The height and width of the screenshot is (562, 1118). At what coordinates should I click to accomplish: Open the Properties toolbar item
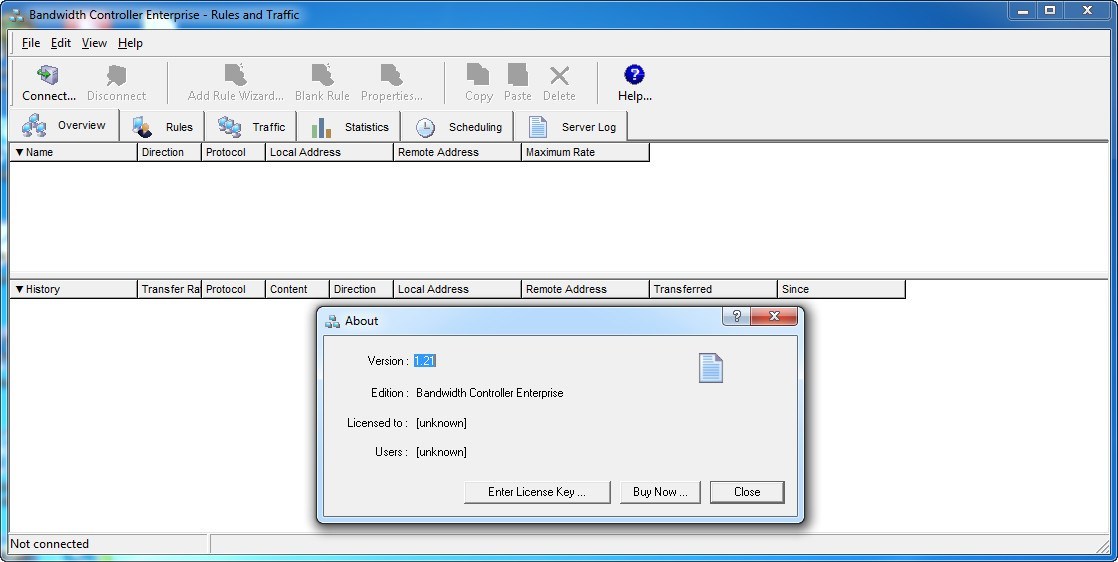point(391,83)
